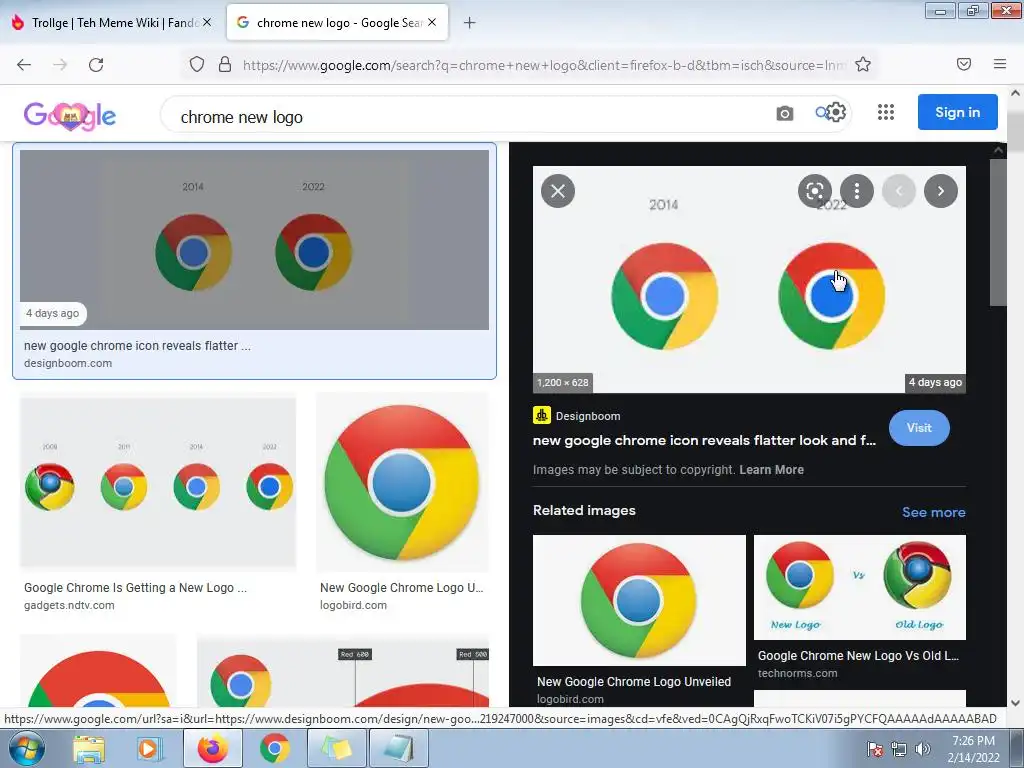The image size is (1024, 768).
Task: Click the gadgets.ndtv.com source text
Action: 69,605
